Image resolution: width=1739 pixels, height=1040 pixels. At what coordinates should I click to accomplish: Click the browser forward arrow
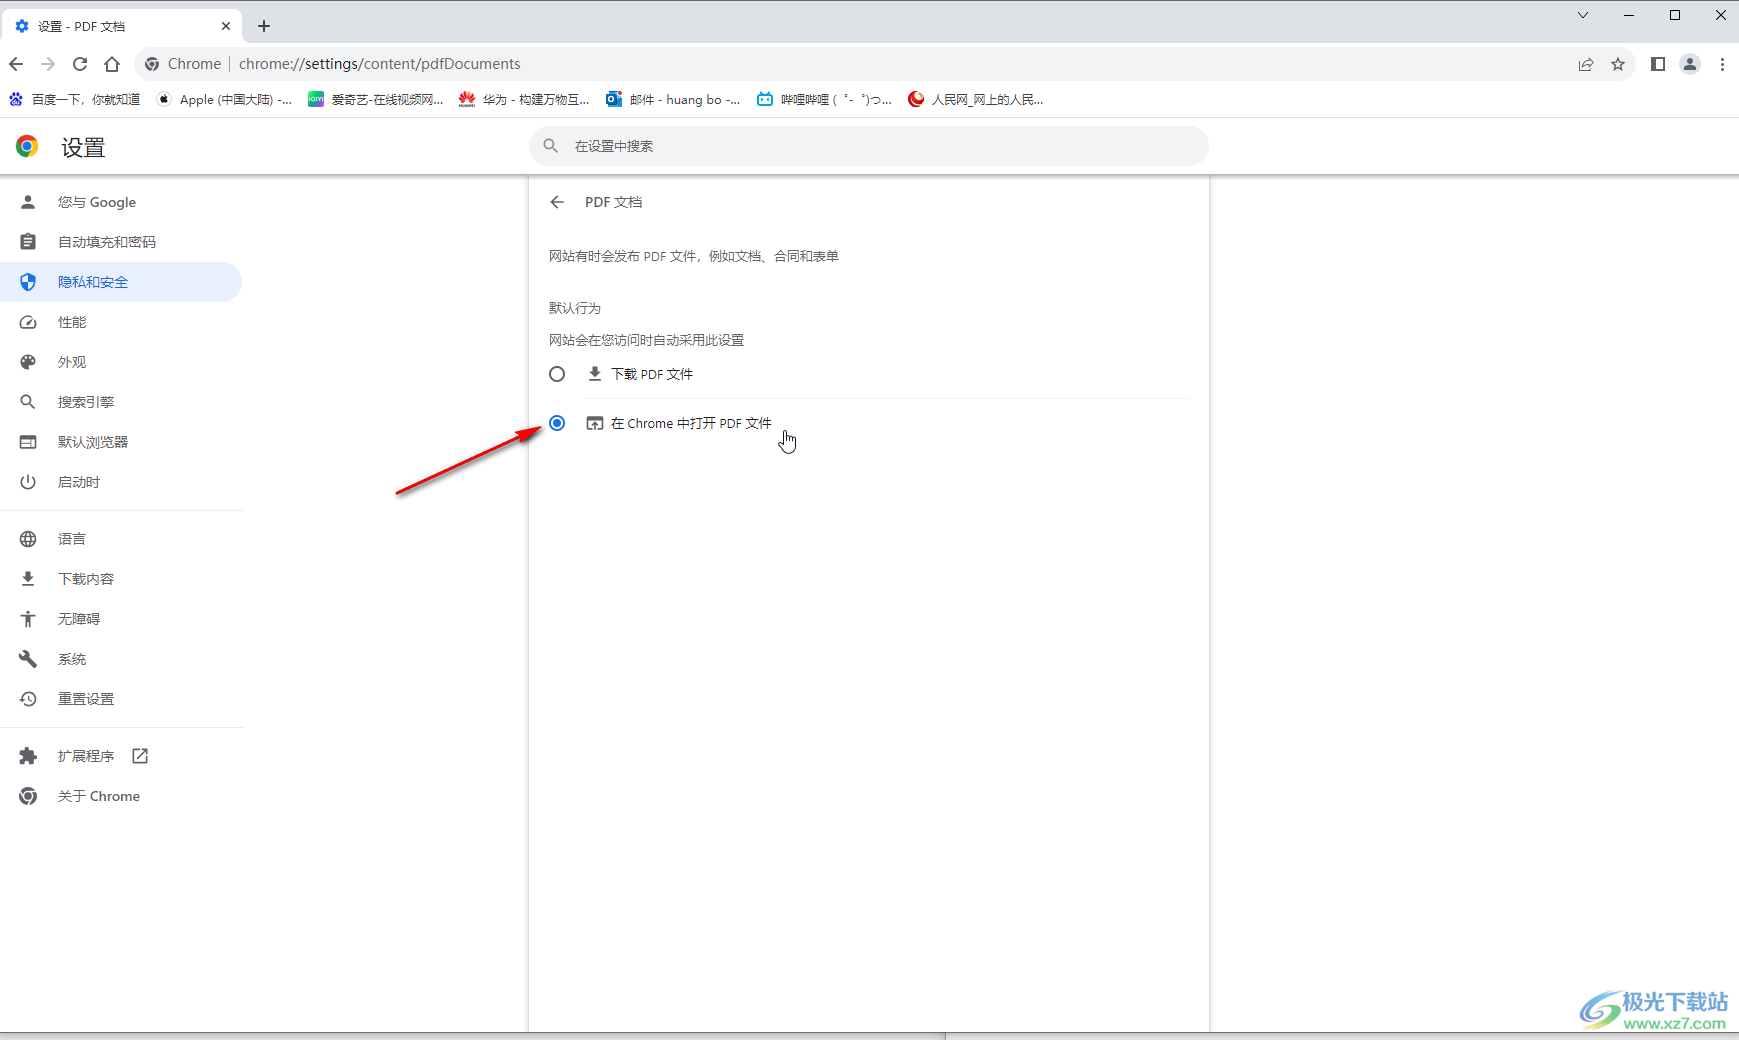pos(48,64)
